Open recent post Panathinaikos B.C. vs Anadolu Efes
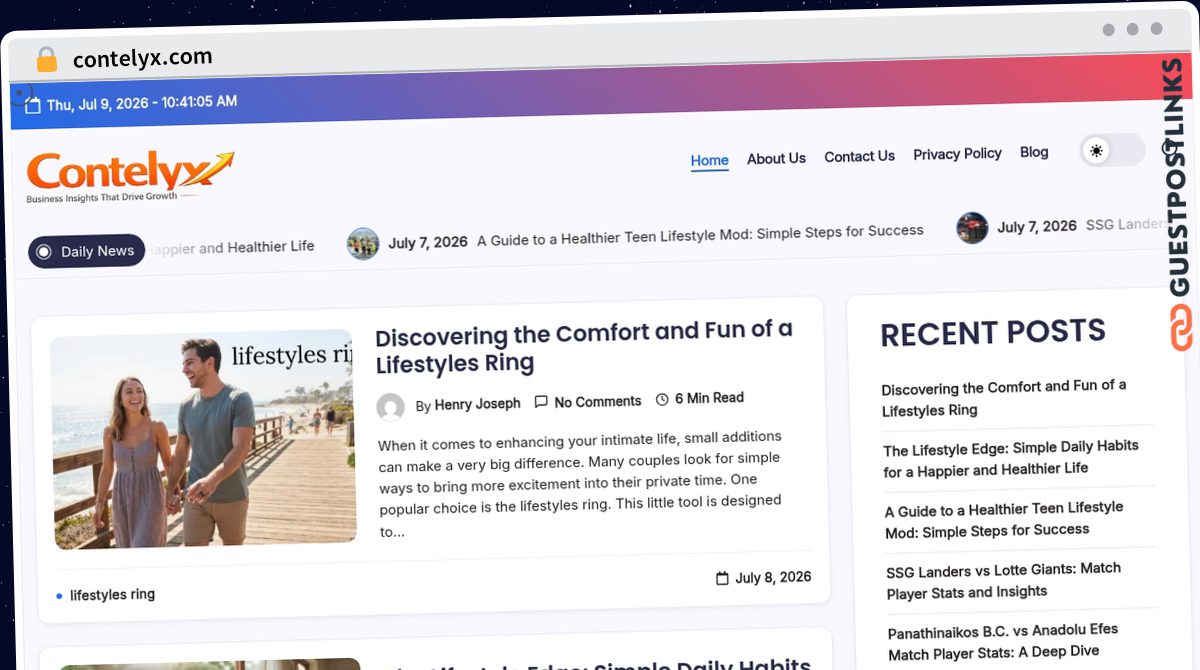Viewport: 1200px width, 670px height. pos(1003,642)
